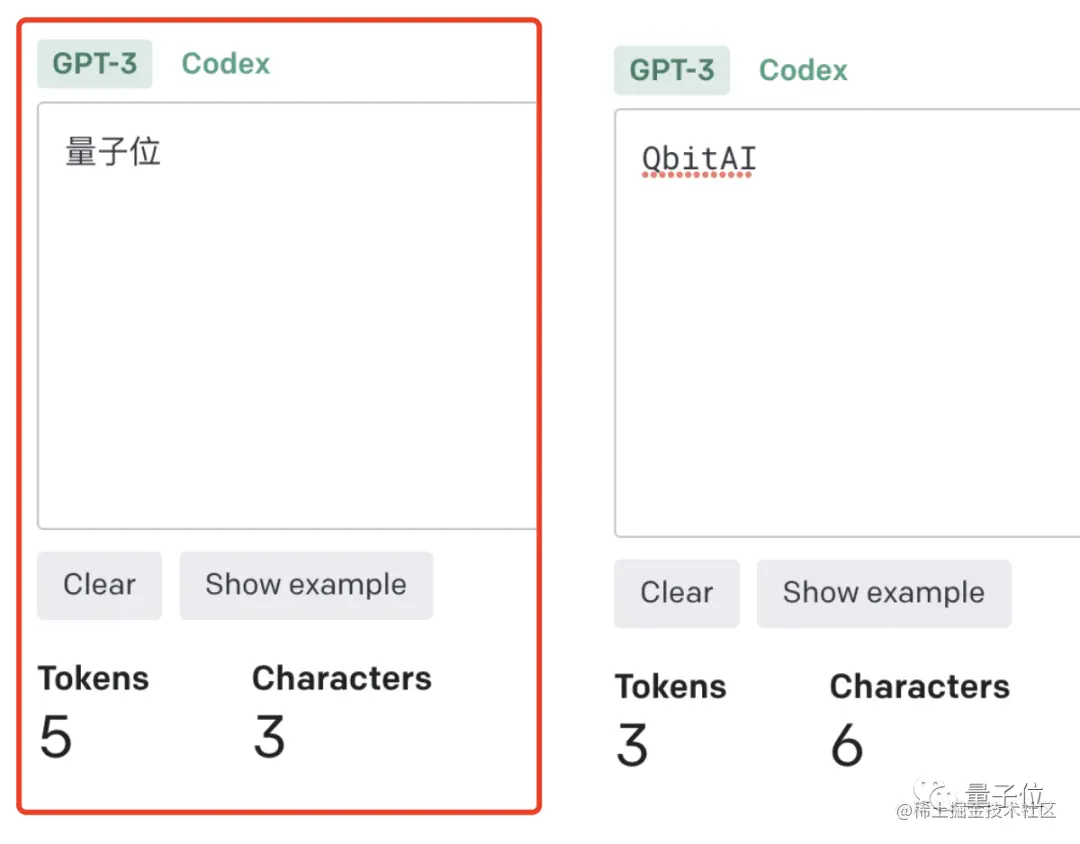Click the token count showing 5
This screenshot has height=844, width=1080.
(56, 736)
